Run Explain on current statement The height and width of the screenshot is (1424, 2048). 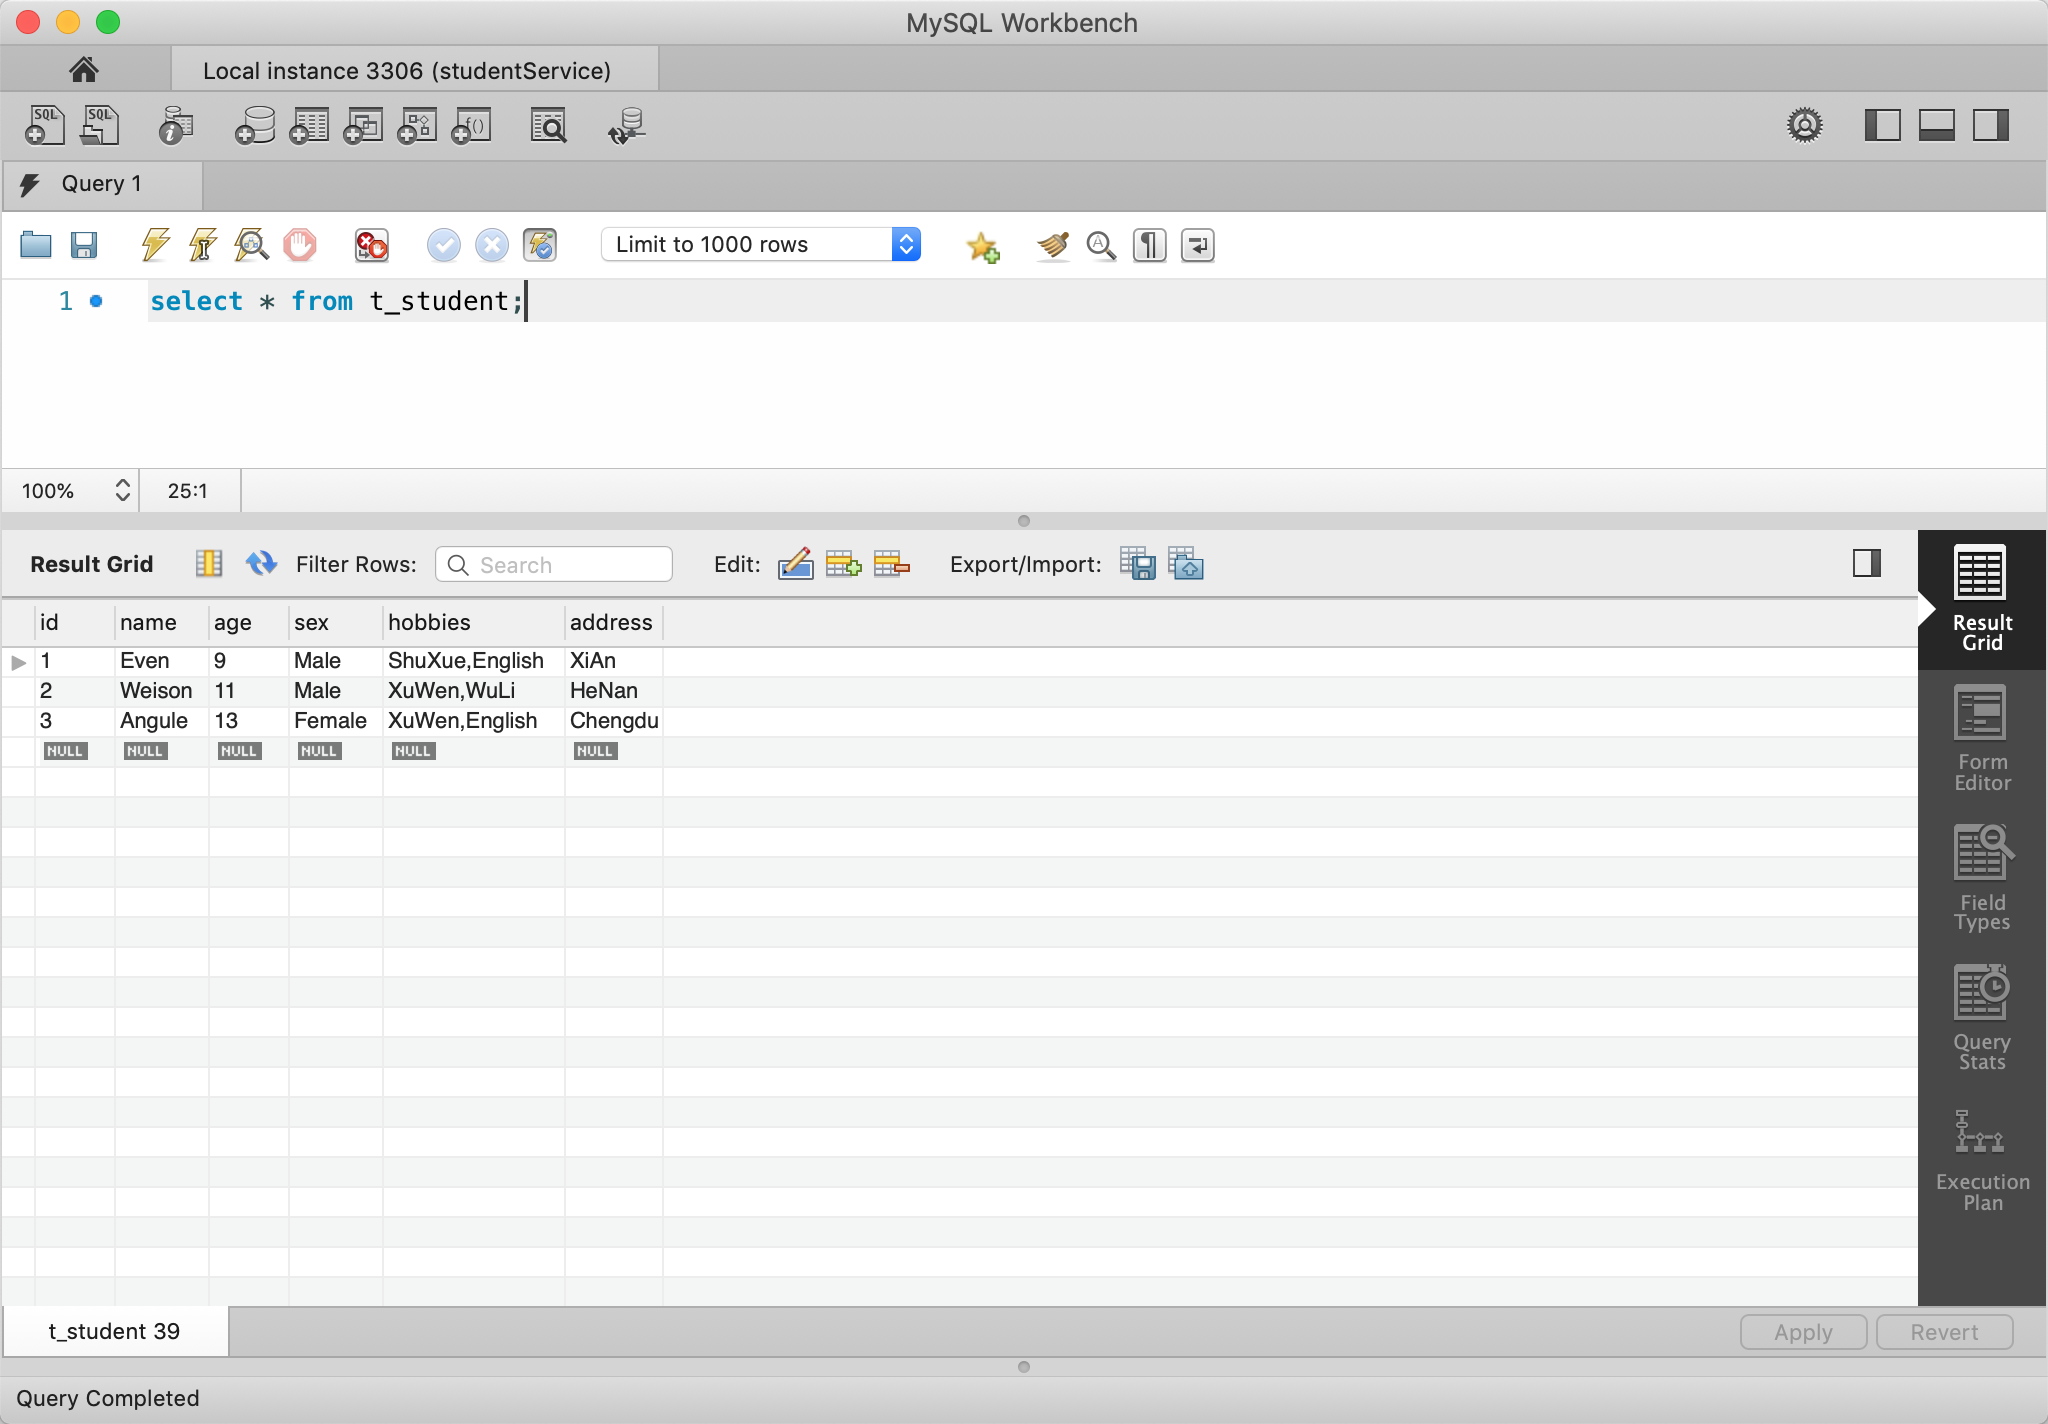click(x=251, y=244)
